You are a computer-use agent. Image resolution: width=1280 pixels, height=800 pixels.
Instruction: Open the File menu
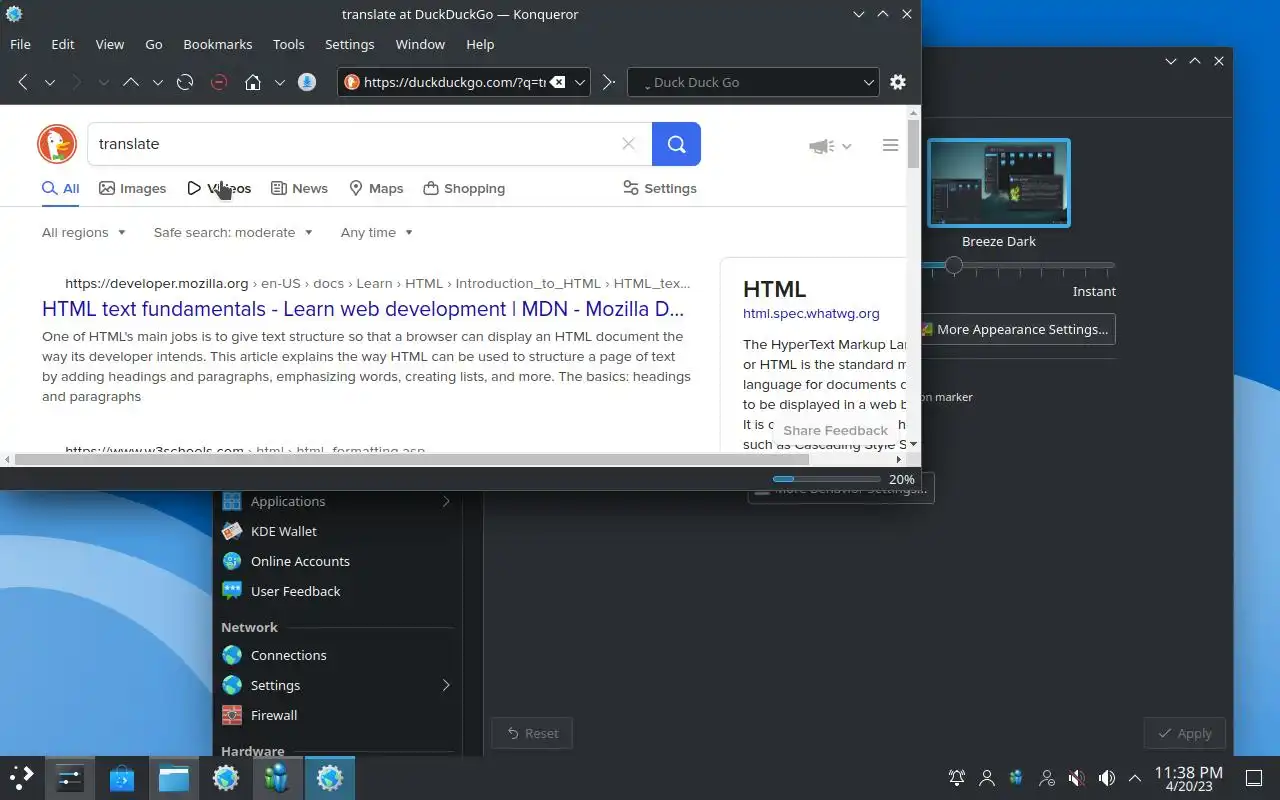click(20, 44)
